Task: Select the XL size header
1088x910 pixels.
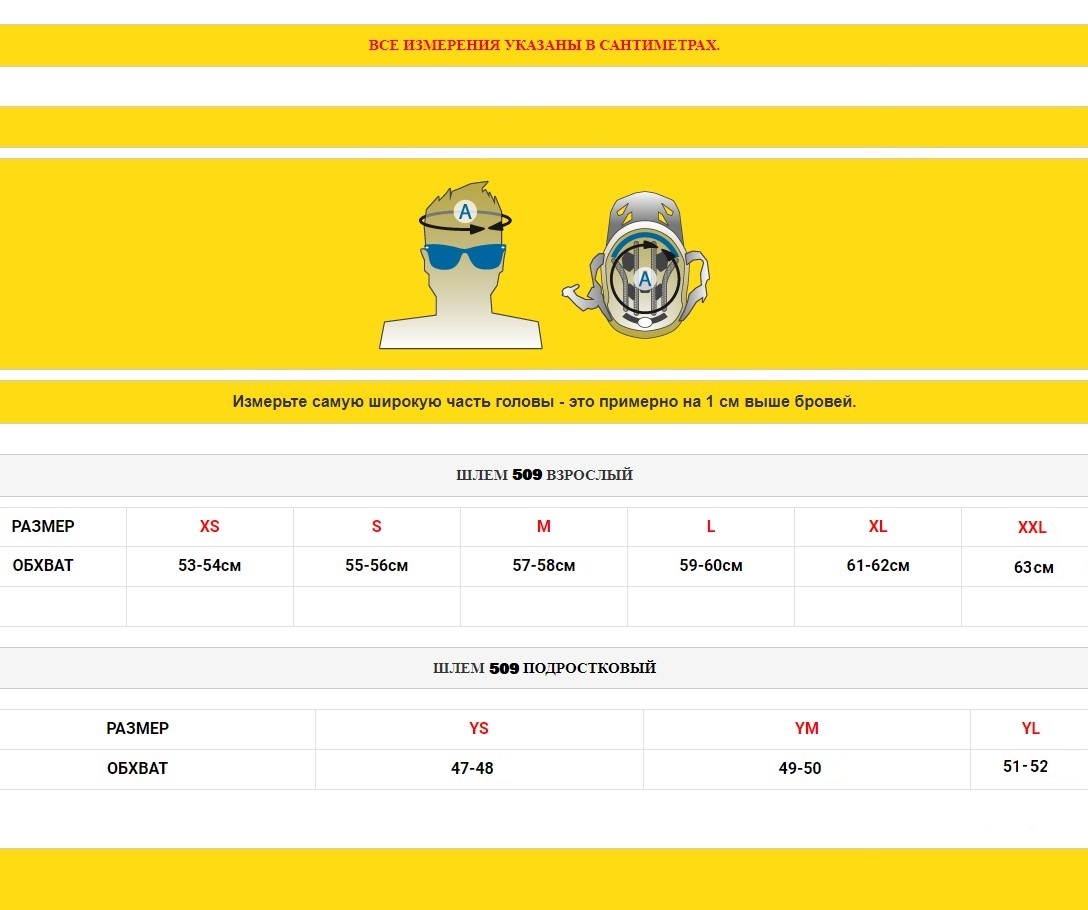Action: 878,527
